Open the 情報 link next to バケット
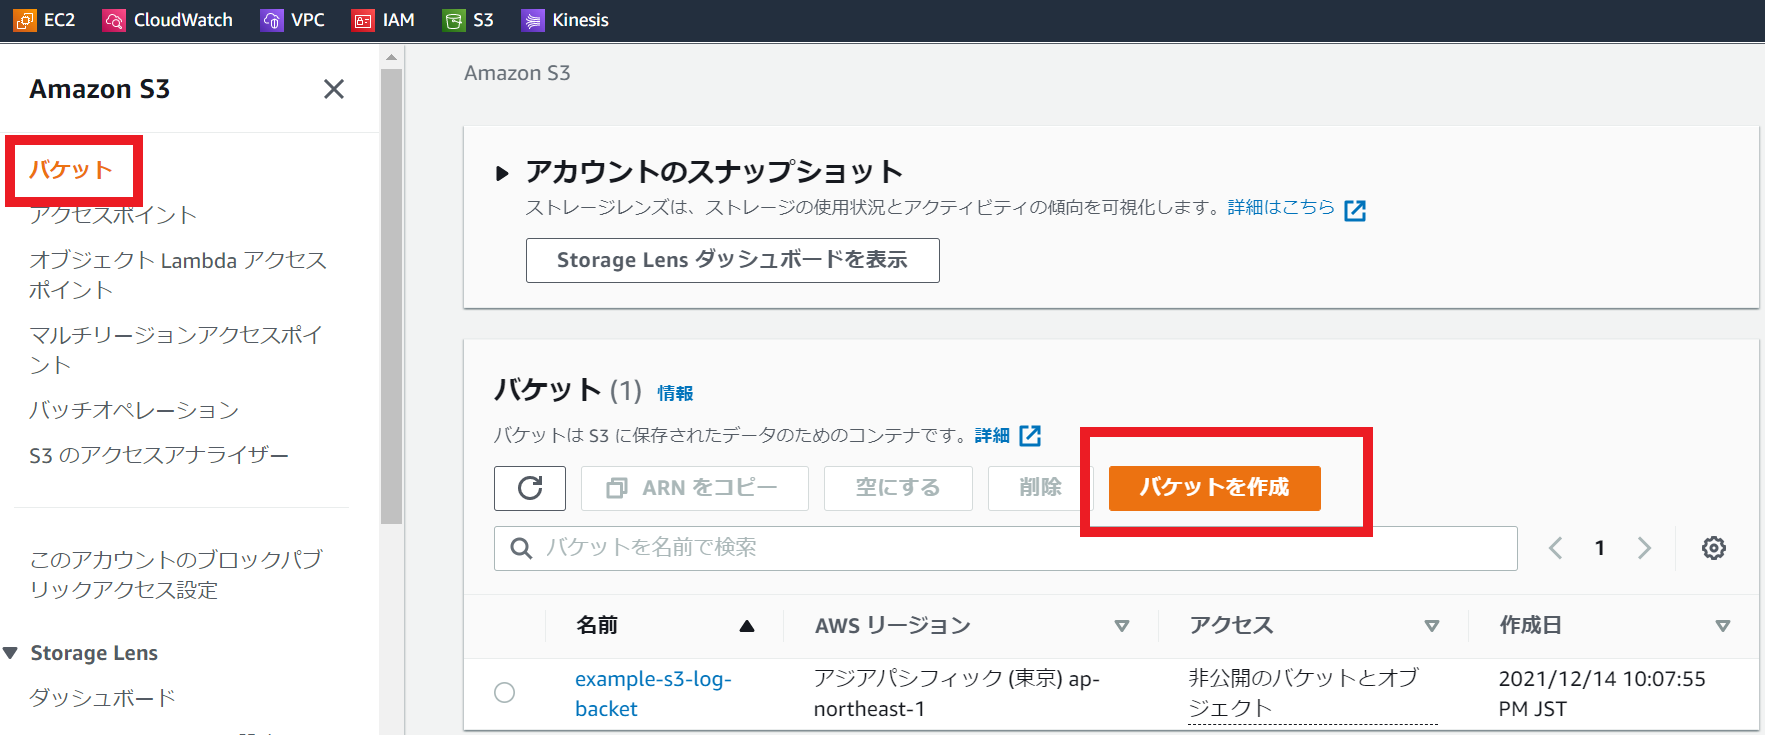This screenshot has height=735, width=1765. pyautogui.click(x=675, y=393)
